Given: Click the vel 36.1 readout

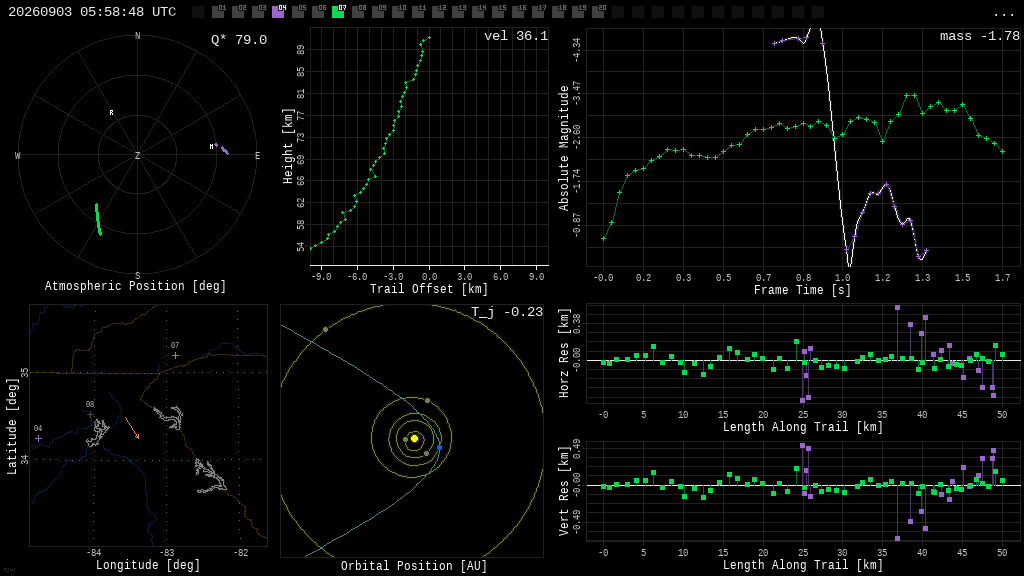Looking at the screenshot, I should [516, 36].
